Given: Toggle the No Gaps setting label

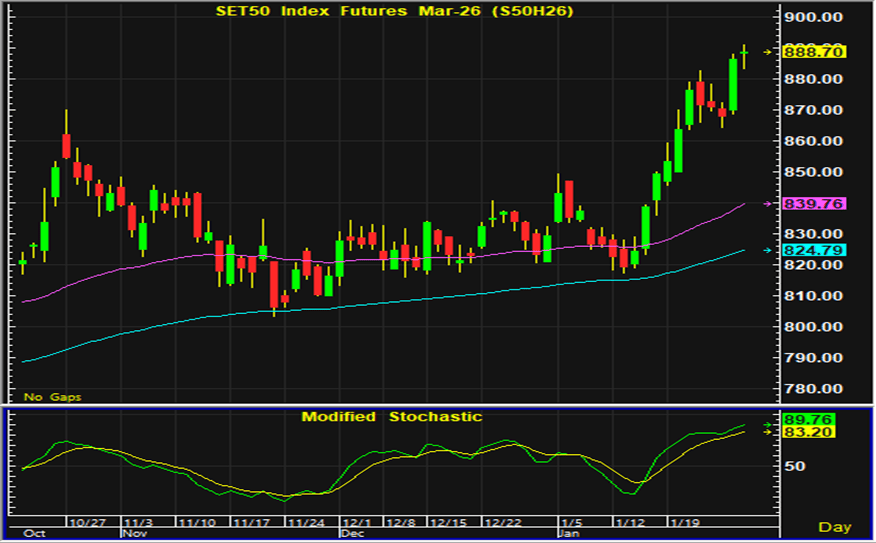Looking at the screenshot, I should [x=46, y=396].
